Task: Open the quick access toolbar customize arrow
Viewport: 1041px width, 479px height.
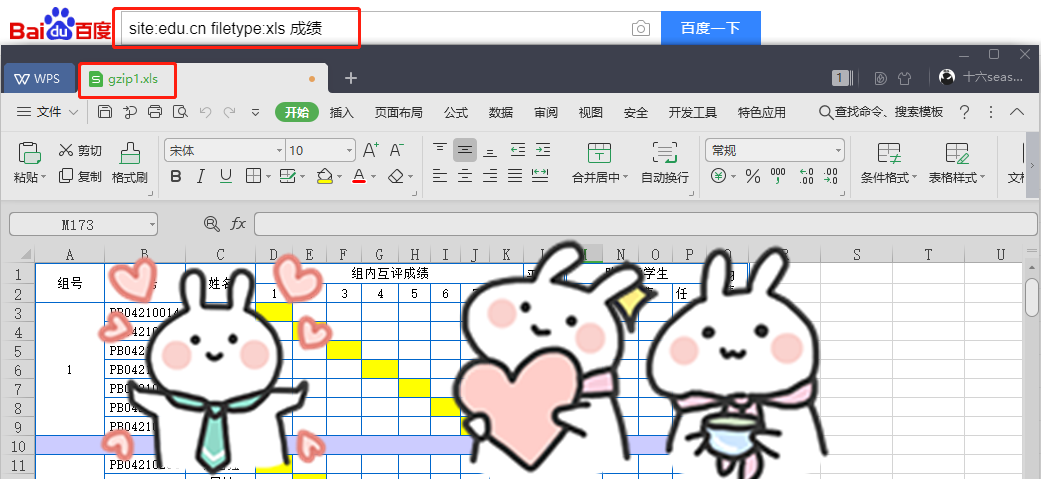Action: pos(256,113)
